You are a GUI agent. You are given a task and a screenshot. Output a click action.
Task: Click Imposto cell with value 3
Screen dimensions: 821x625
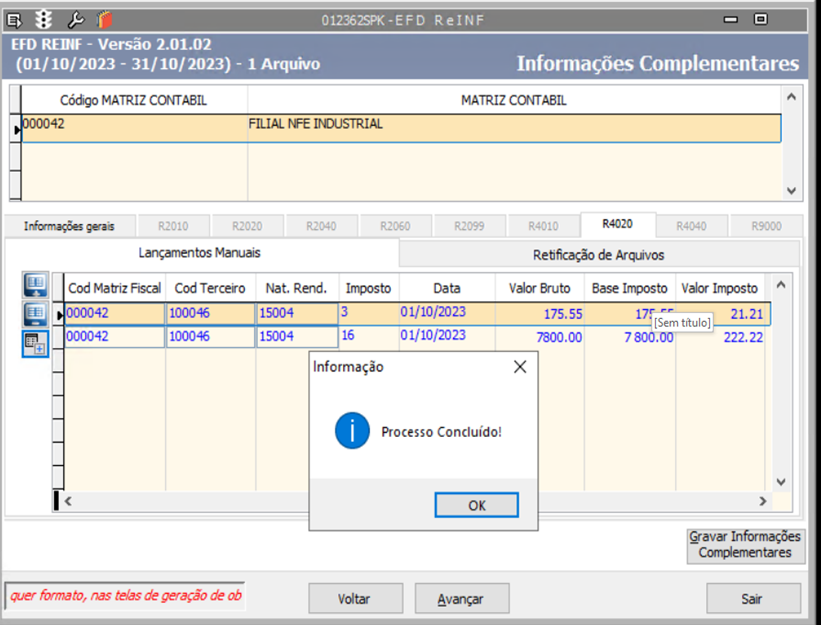[369, 313]
